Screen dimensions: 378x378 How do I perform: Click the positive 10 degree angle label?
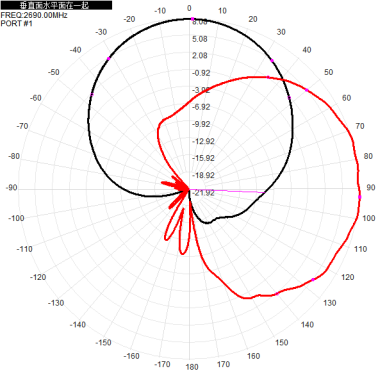(222, 11)
